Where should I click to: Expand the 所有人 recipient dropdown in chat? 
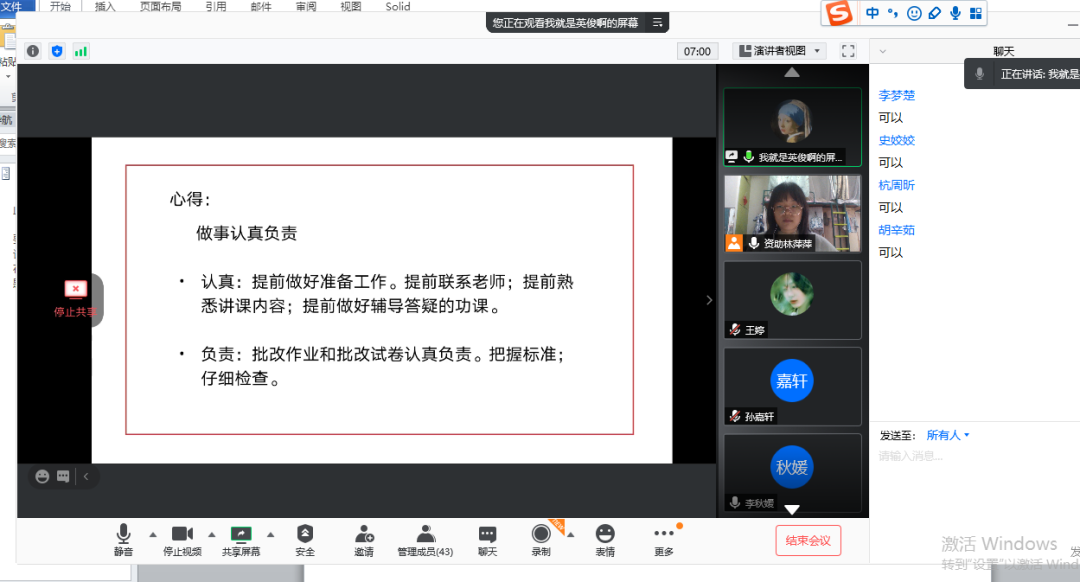[948, 435]
